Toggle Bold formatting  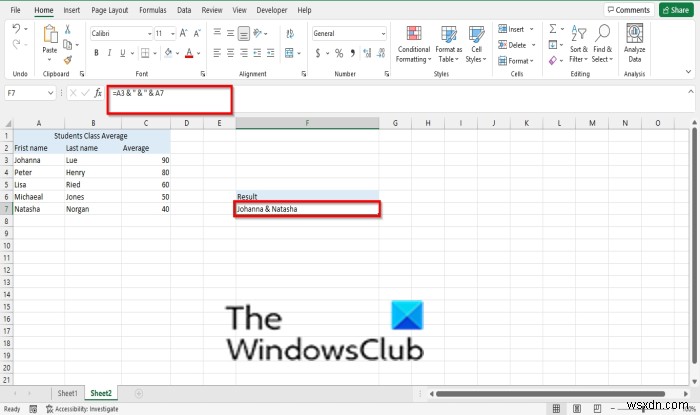click(96, 53)
